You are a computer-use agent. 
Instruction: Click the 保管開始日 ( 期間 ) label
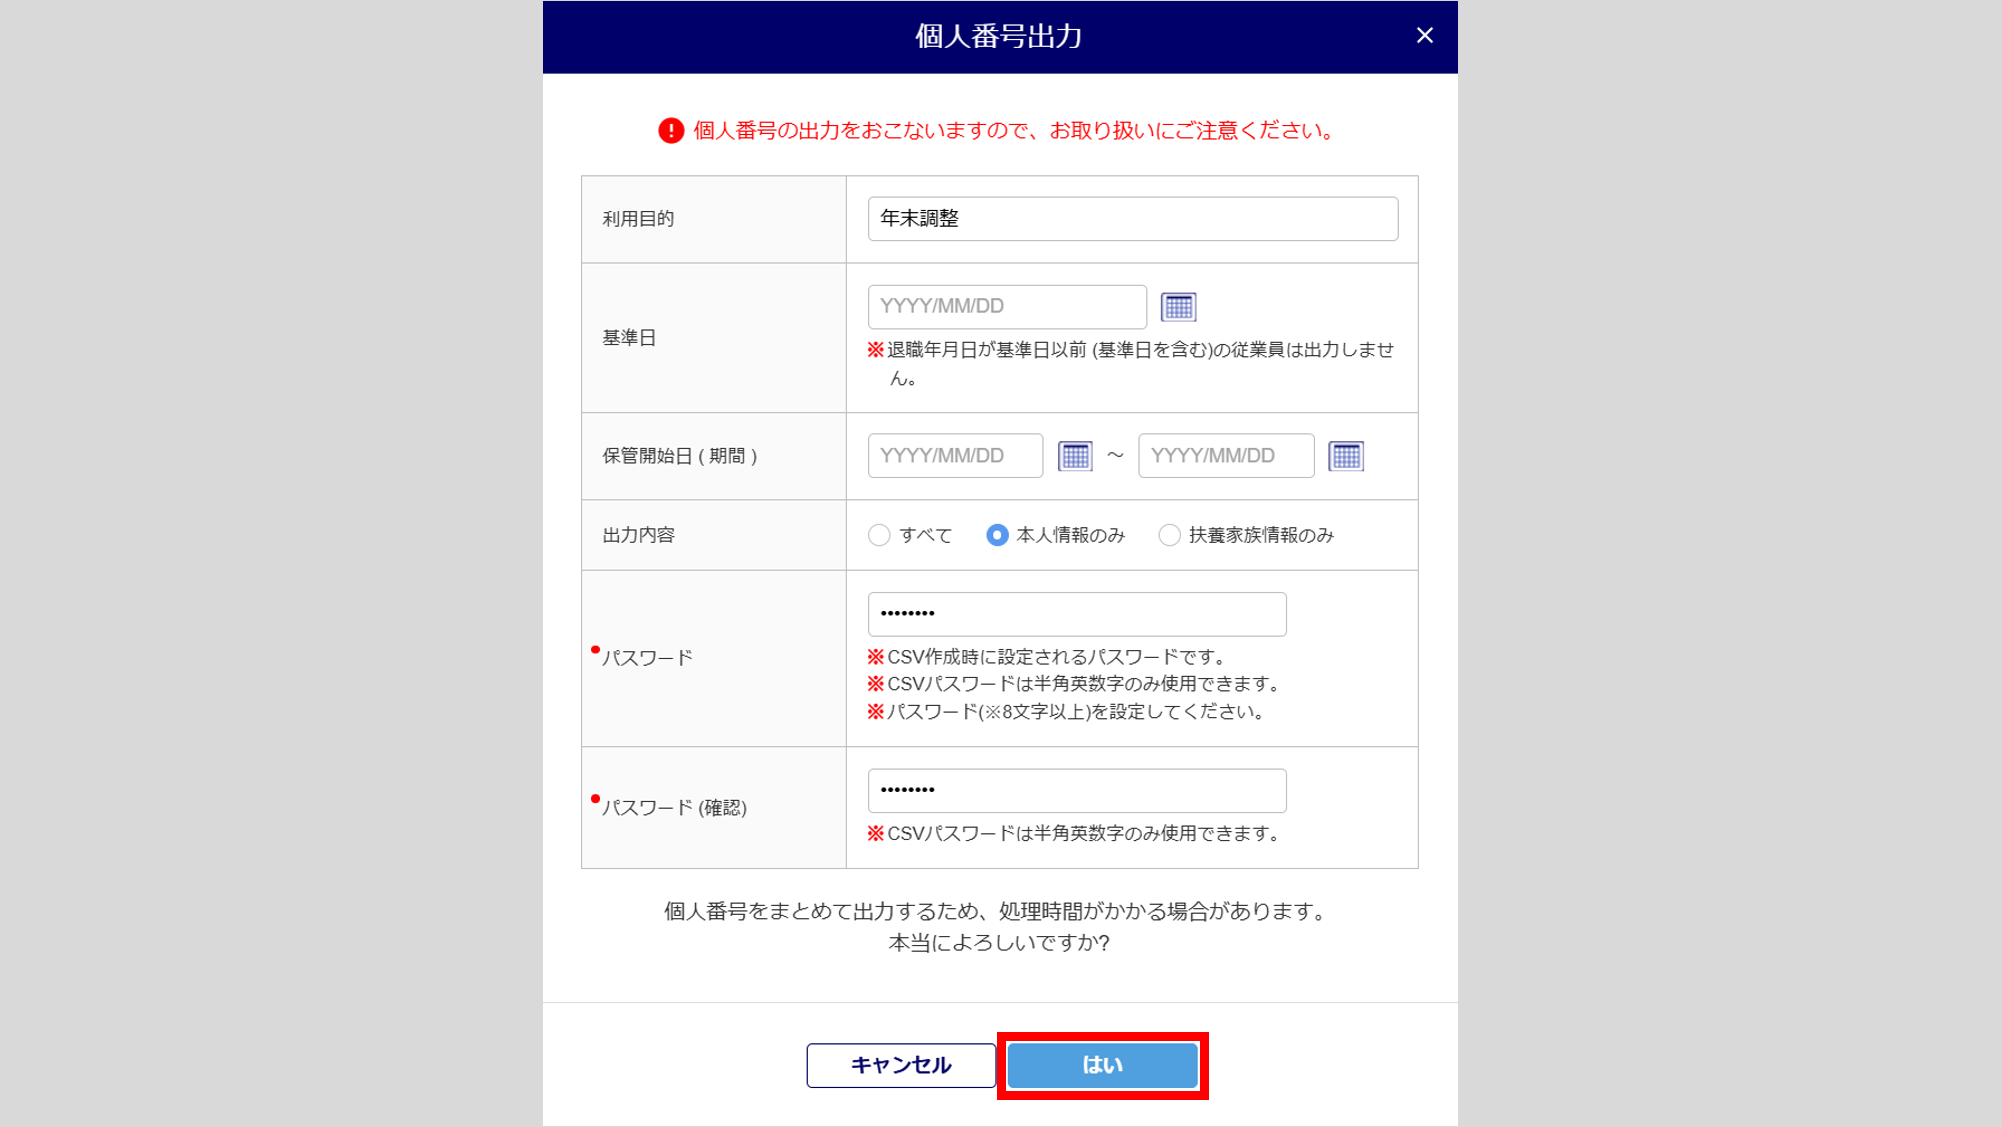pyautogui.click(x=680, y=456)
